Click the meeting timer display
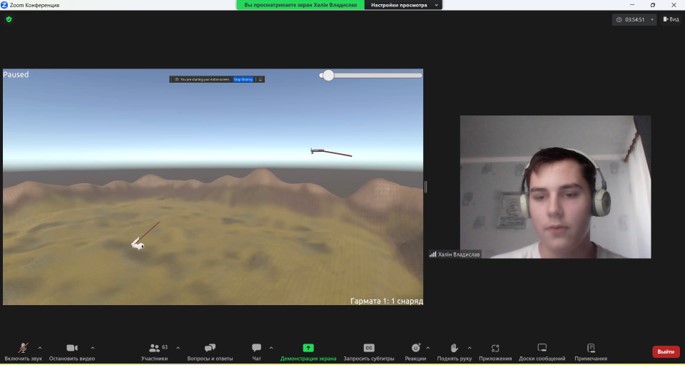685x365 pixels. click(634, 20)
